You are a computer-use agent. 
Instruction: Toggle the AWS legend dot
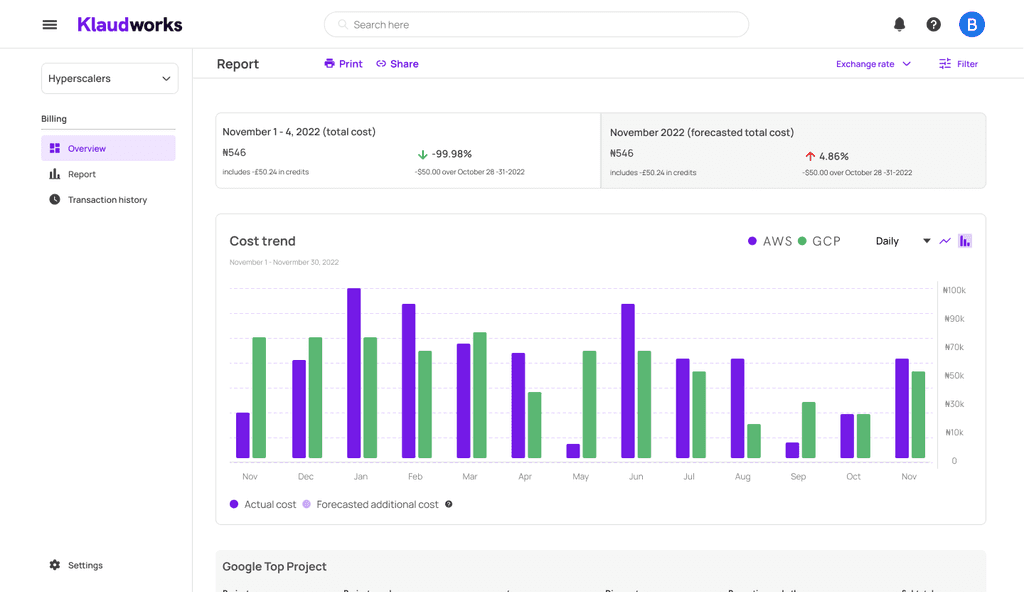coord(752,241)
